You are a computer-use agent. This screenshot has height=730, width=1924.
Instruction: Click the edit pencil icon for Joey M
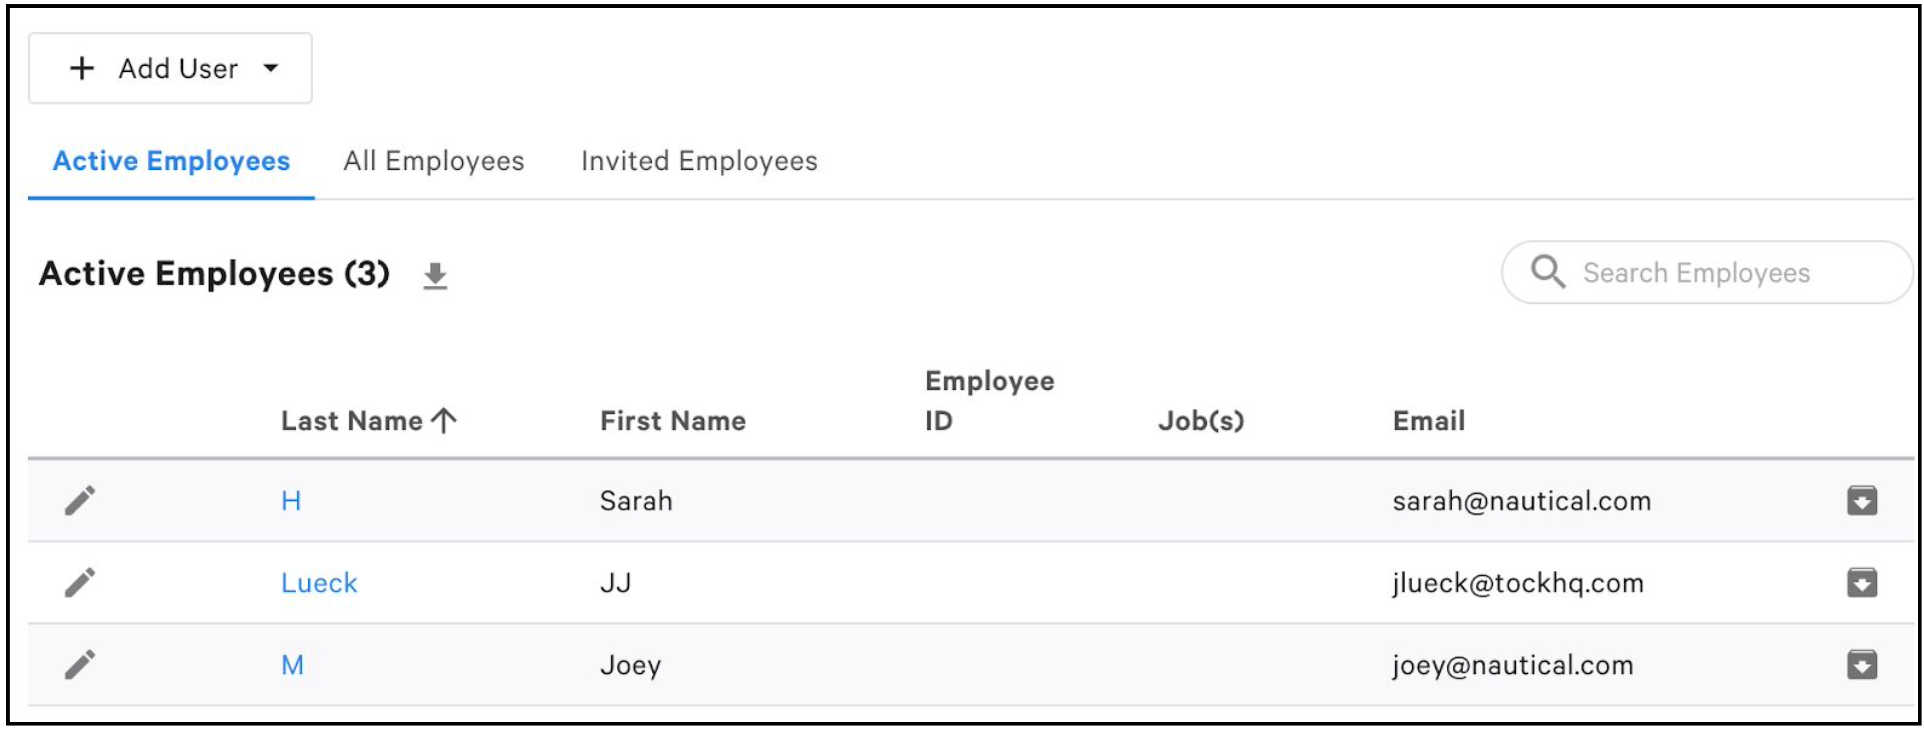(80, 664)
